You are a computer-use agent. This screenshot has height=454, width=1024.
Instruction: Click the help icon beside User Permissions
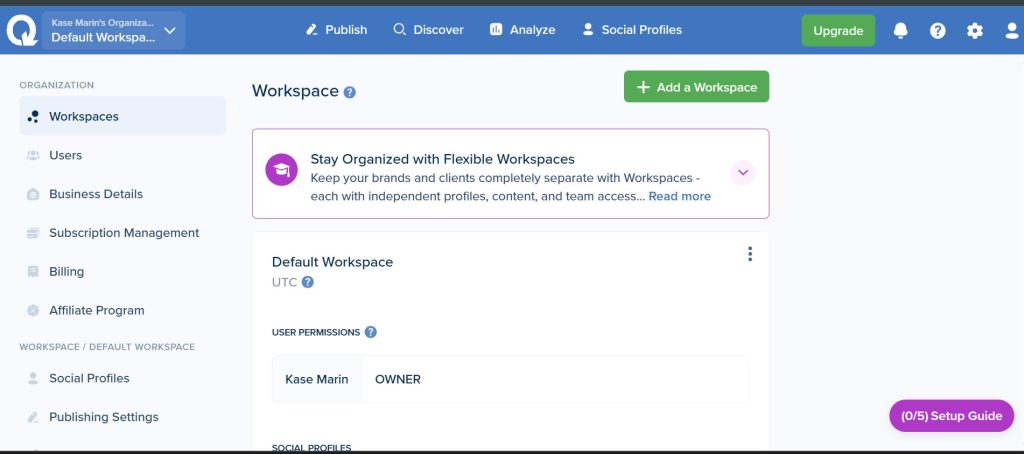point(370,332)
